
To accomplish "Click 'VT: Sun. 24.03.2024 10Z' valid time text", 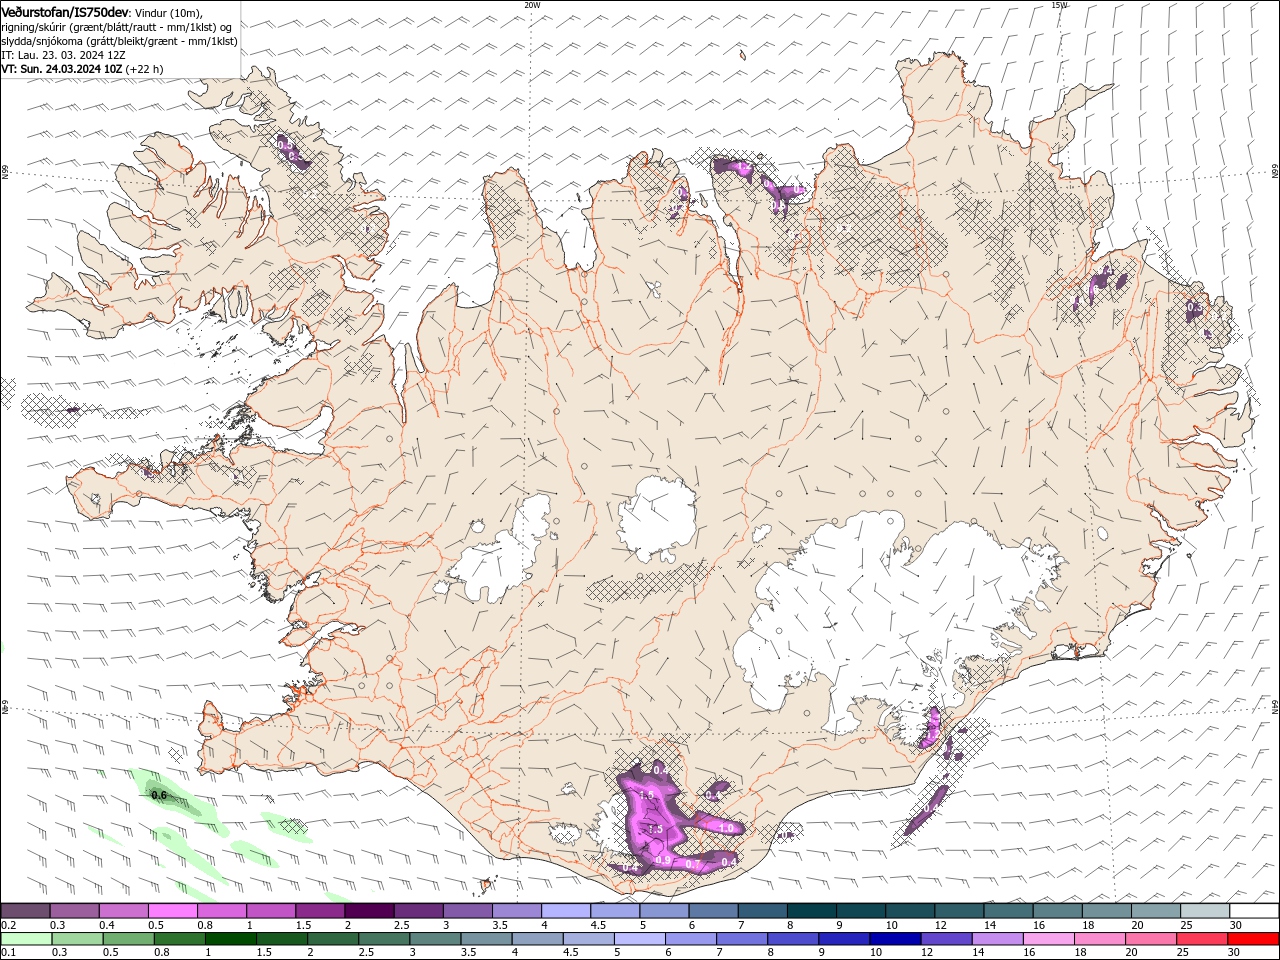I will tap(62, 69).
